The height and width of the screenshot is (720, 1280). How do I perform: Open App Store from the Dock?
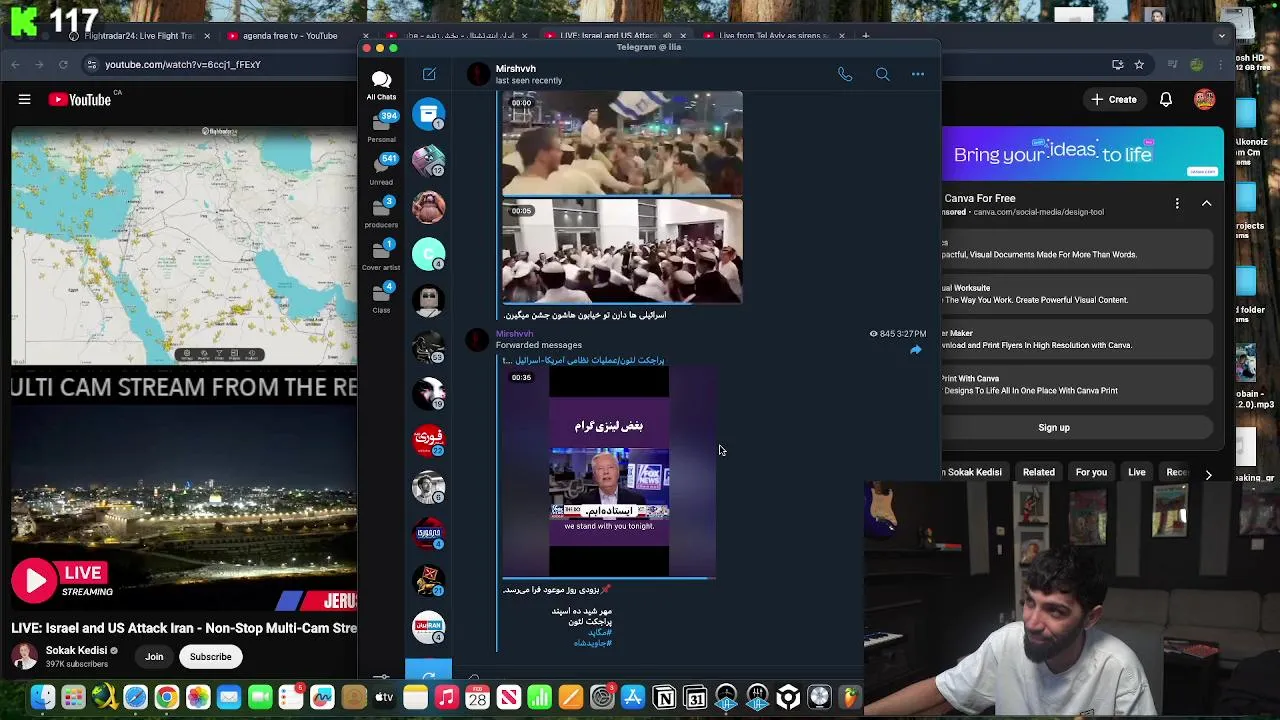[633, 697]
